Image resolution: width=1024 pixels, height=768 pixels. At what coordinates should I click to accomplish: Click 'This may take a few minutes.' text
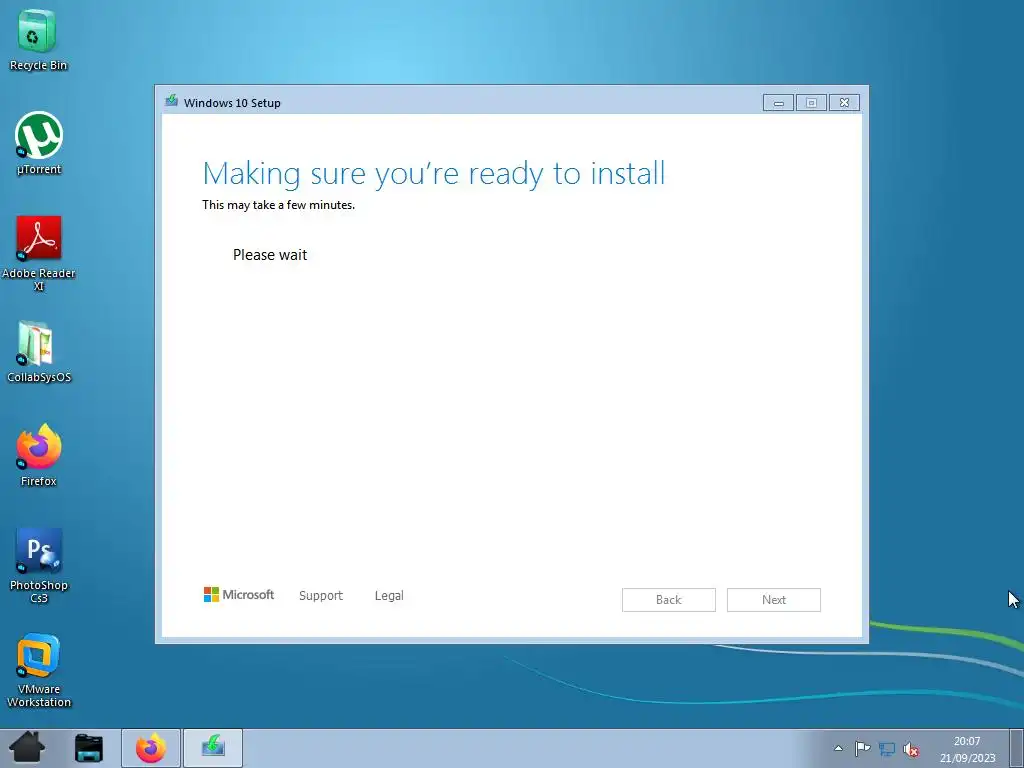tap(278, 205)
